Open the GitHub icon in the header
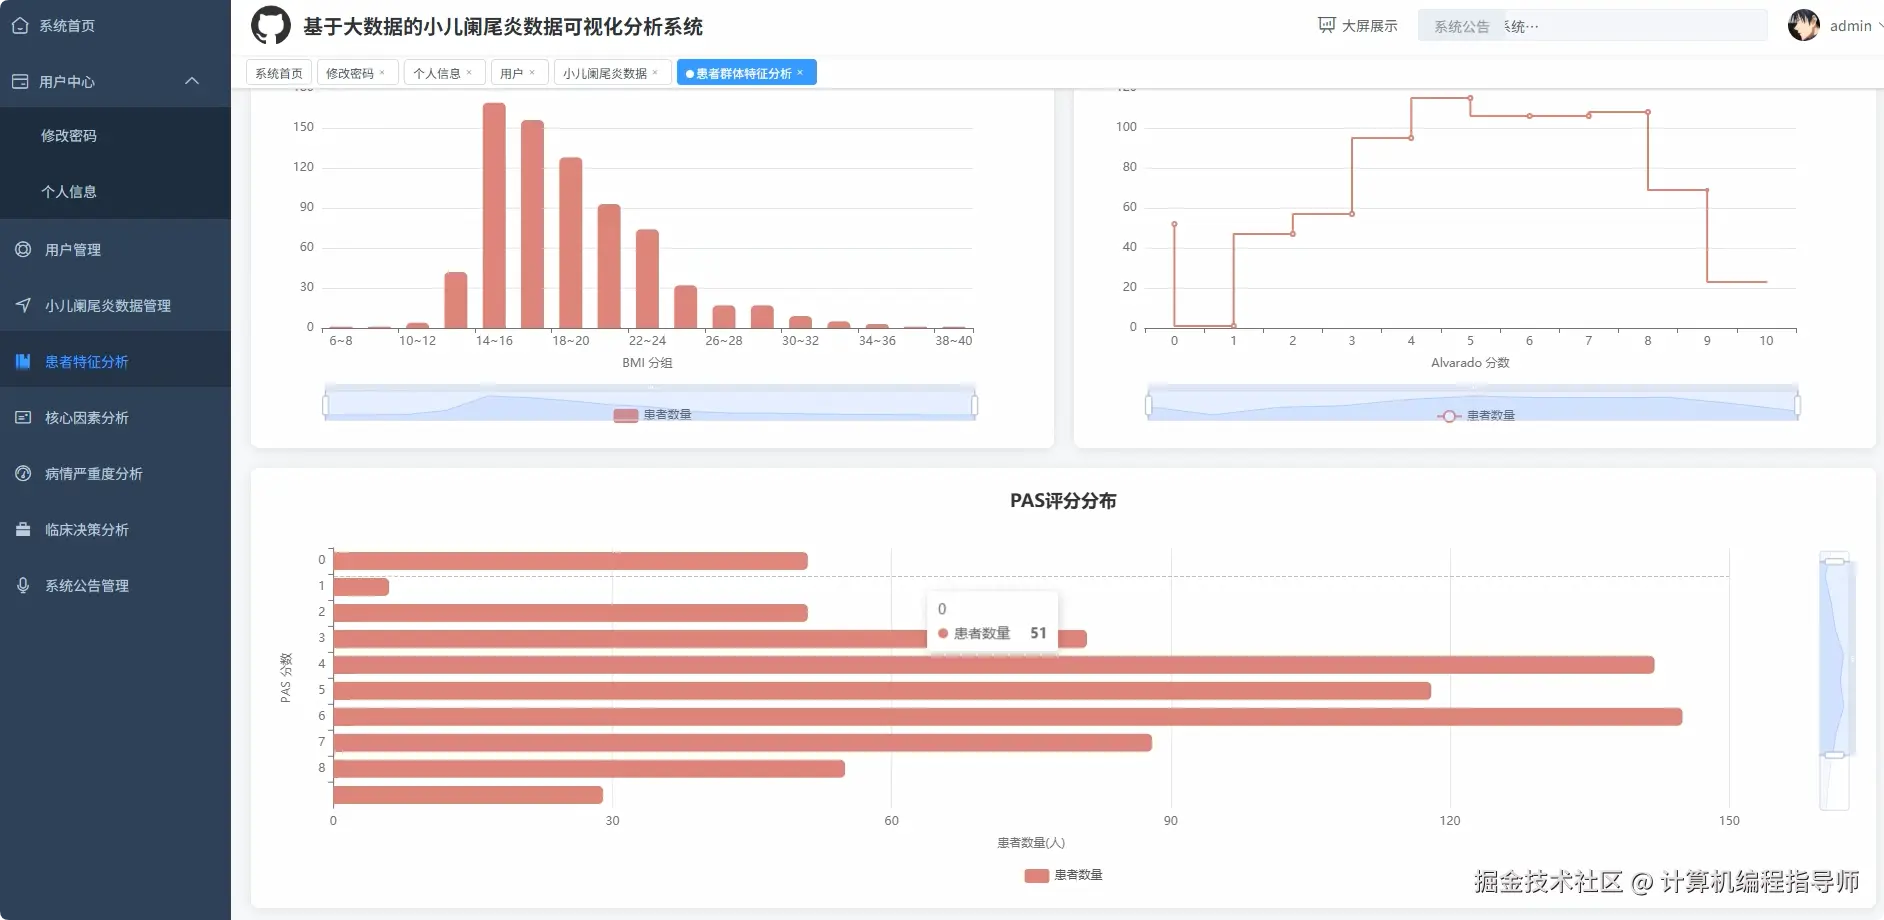1884x920 pixels. 269,25
